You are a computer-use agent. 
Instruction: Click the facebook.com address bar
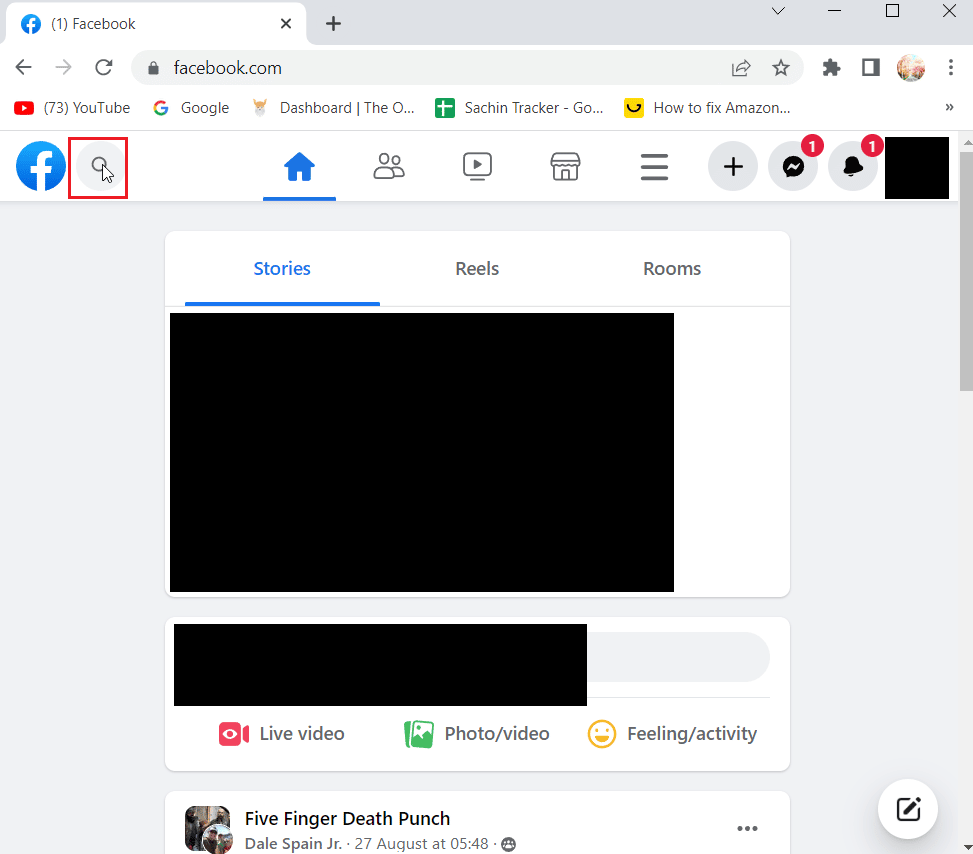coord(467,68)
